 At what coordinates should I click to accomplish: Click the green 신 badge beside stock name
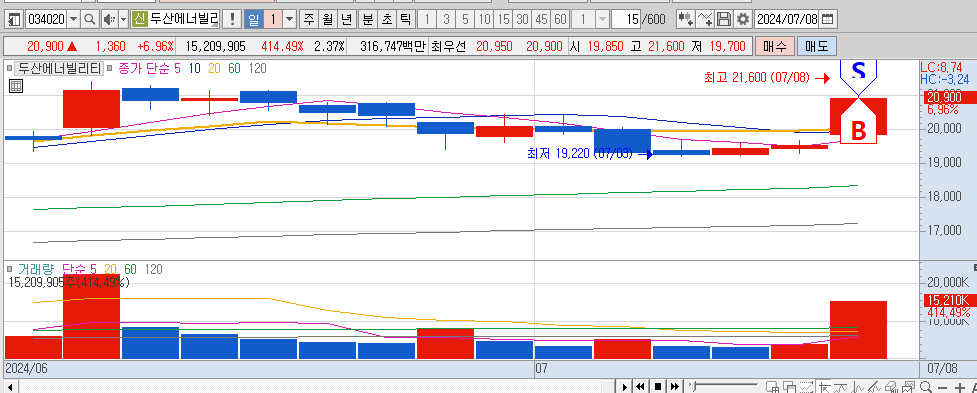tap(140, 19)
